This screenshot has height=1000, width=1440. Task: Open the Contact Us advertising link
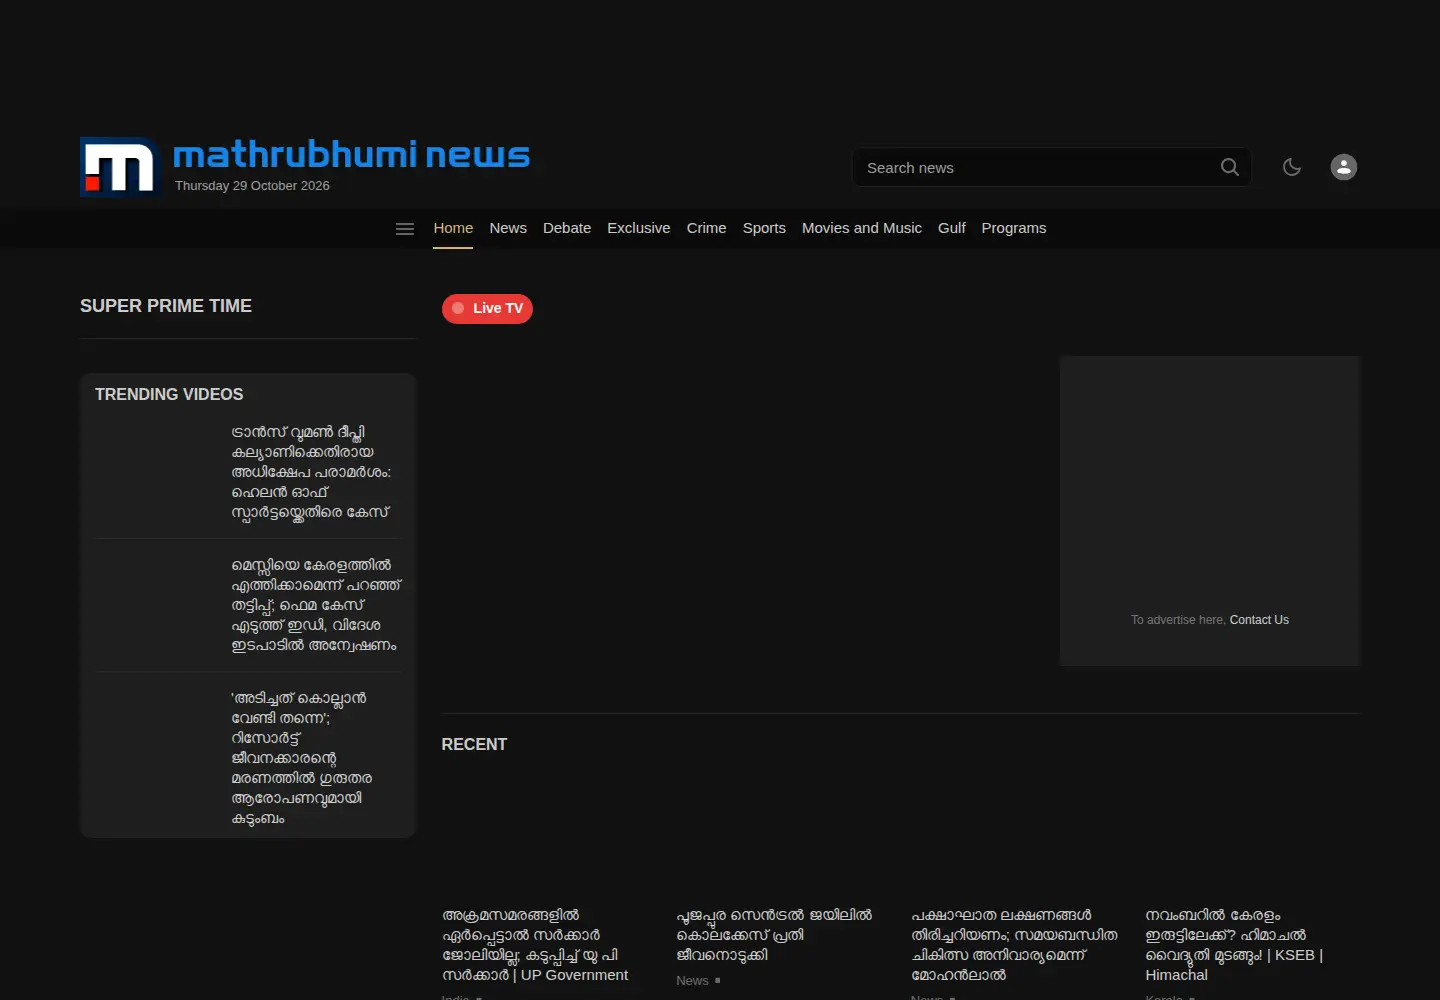point(1259,620)
